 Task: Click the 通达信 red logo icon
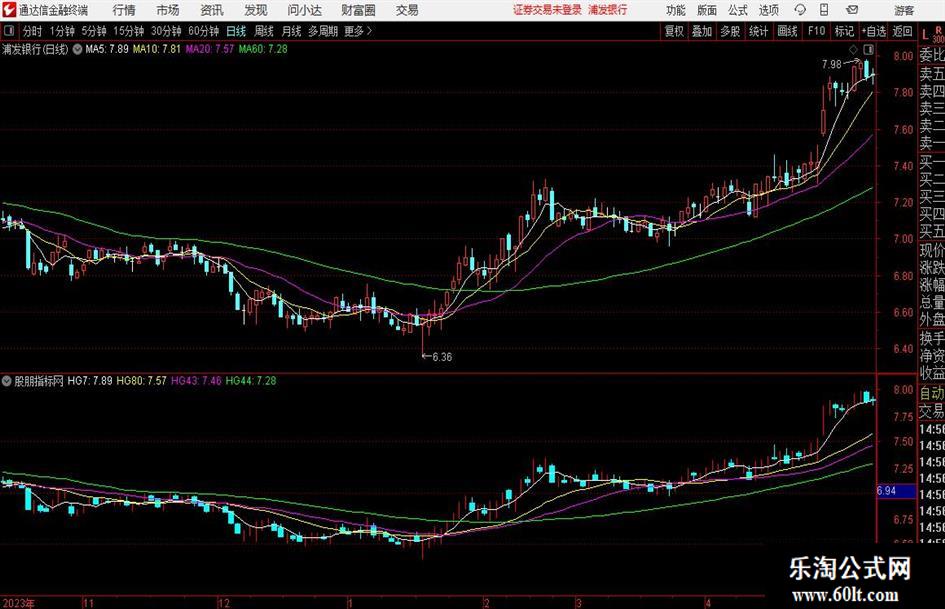(9, 10)
